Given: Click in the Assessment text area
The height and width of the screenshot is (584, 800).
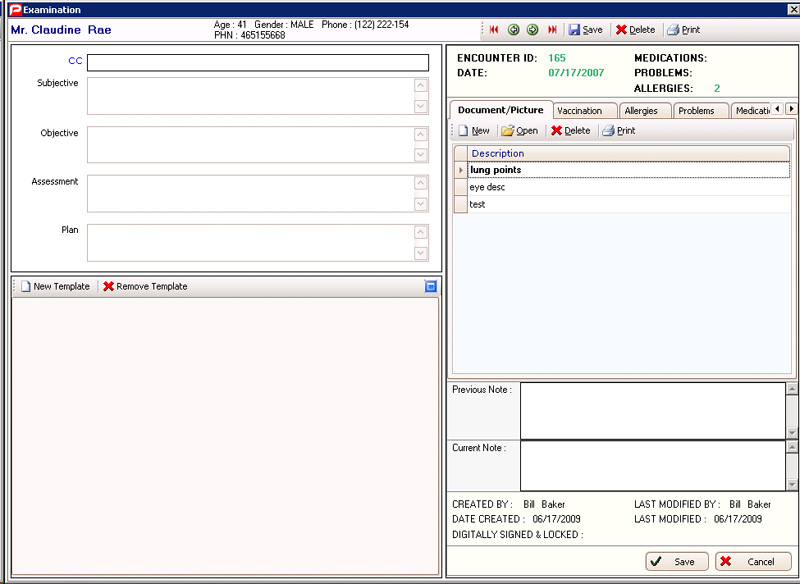Looking at the screenshot, I should click(x=258, y=193).
